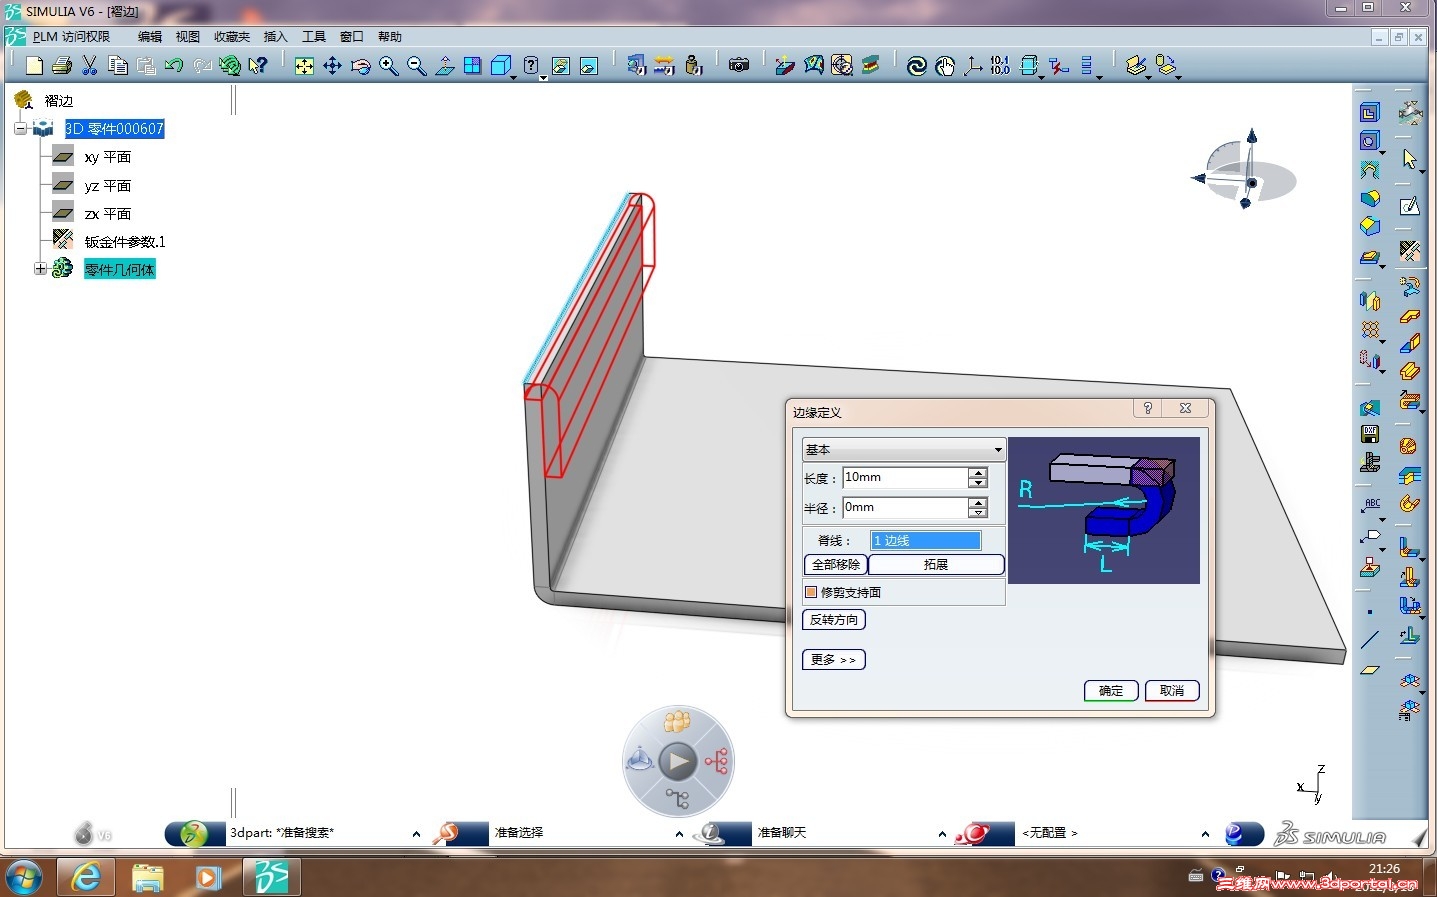
Task: Zoom in with the magnifier plus icon
Action: [x=389, y=66]
